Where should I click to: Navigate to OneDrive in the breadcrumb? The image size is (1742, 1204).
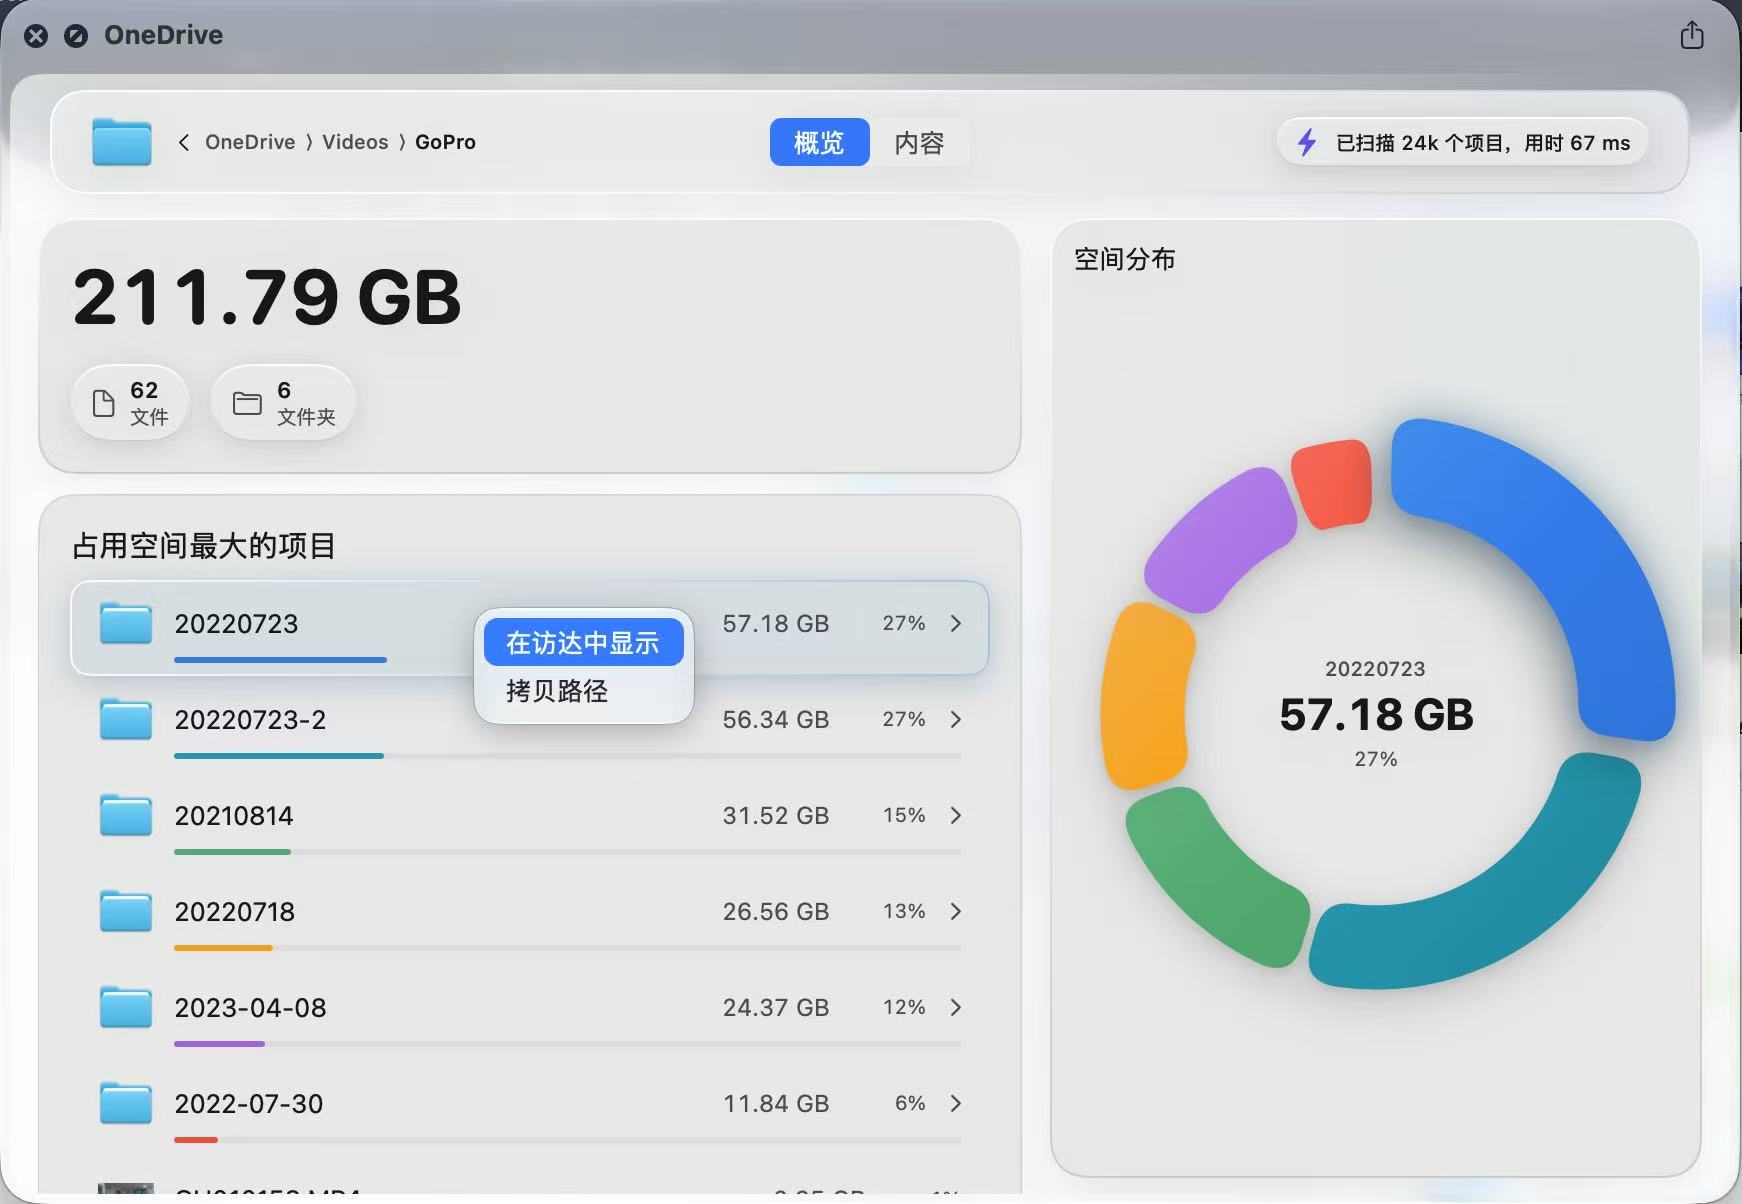(250, 142)
